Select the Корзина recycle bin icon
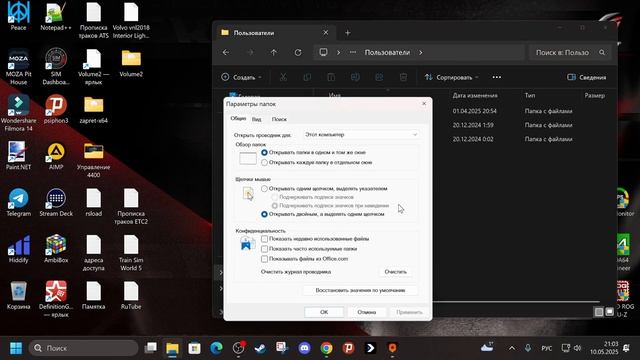640x360 pixels. coord(18,295)
